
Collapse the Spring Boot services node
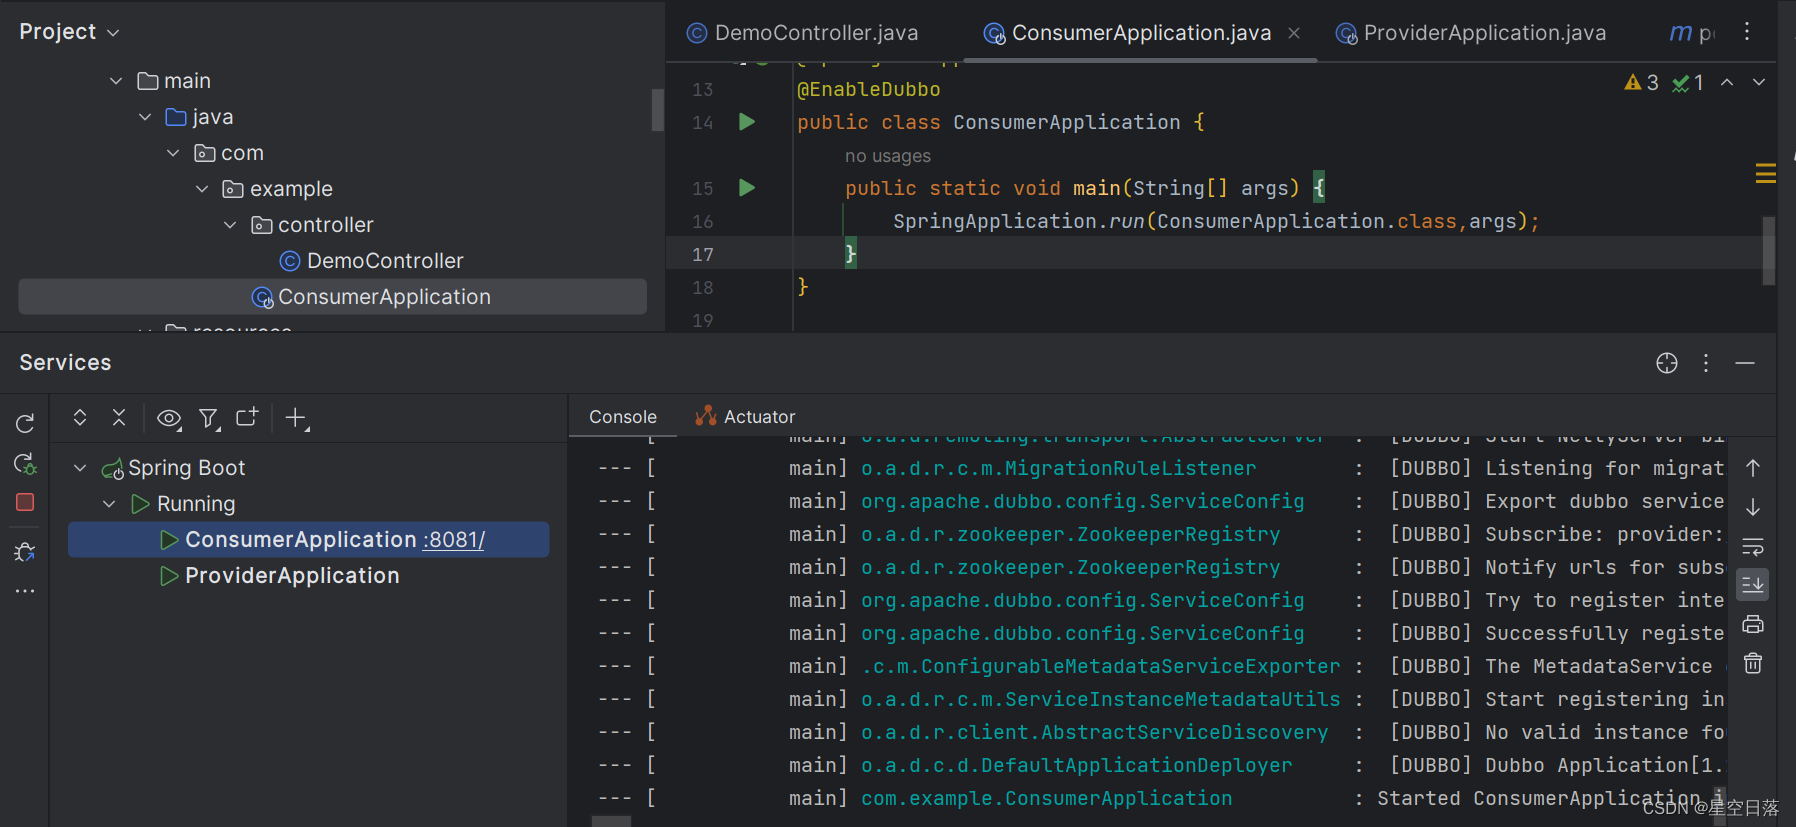point(80,468)
